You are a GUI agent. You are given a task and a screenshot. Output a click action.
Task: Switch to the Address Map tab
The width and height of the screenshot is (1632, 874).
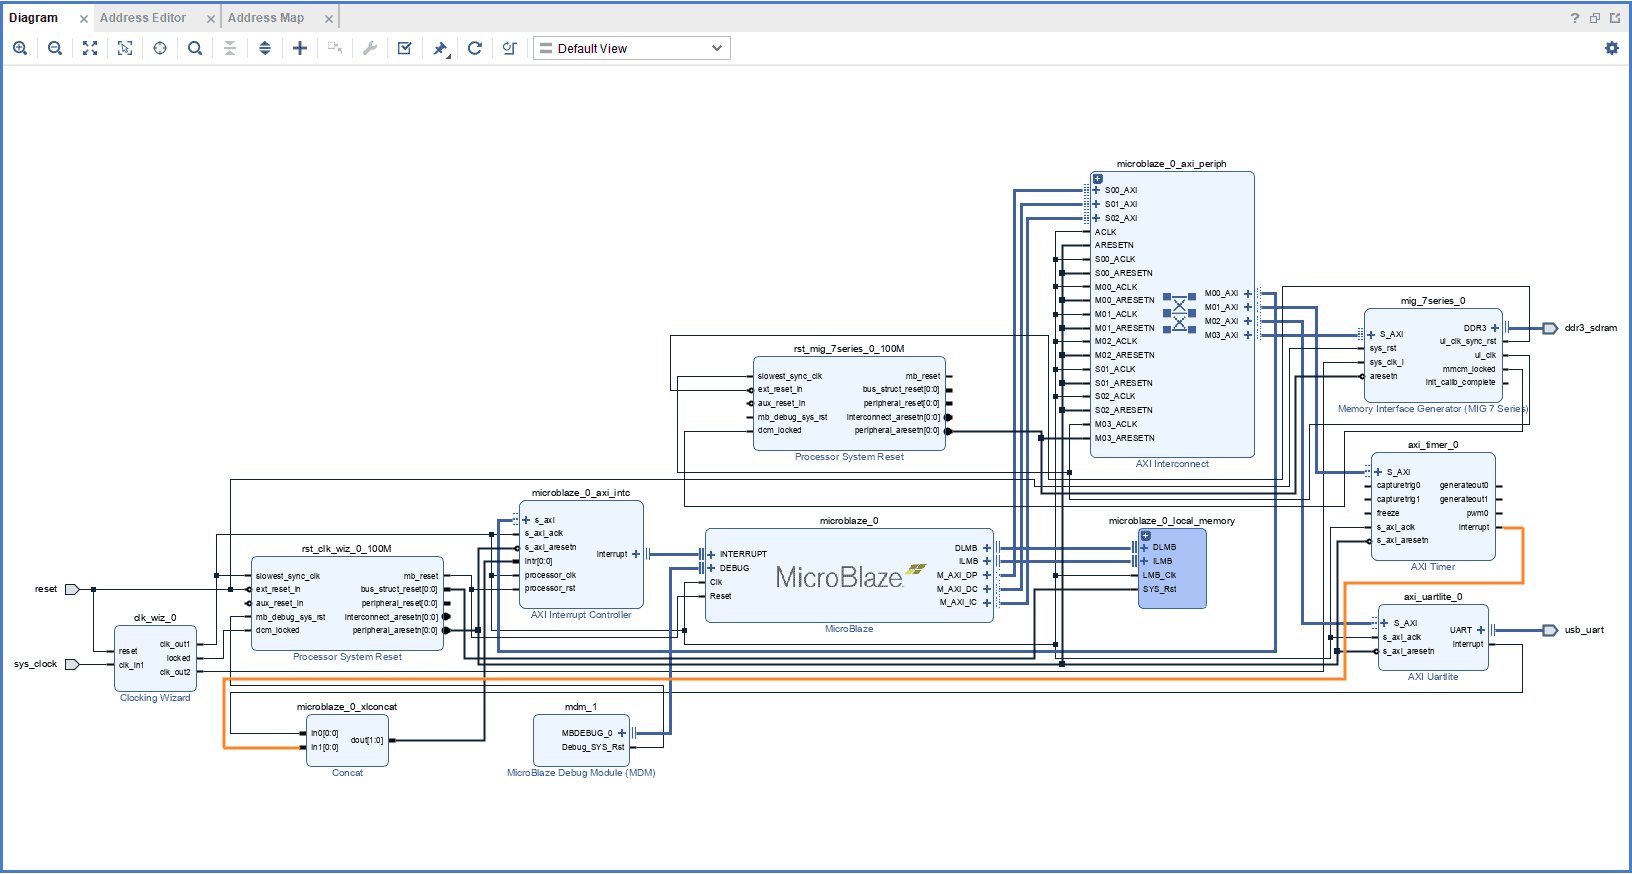tap(266, 18)
